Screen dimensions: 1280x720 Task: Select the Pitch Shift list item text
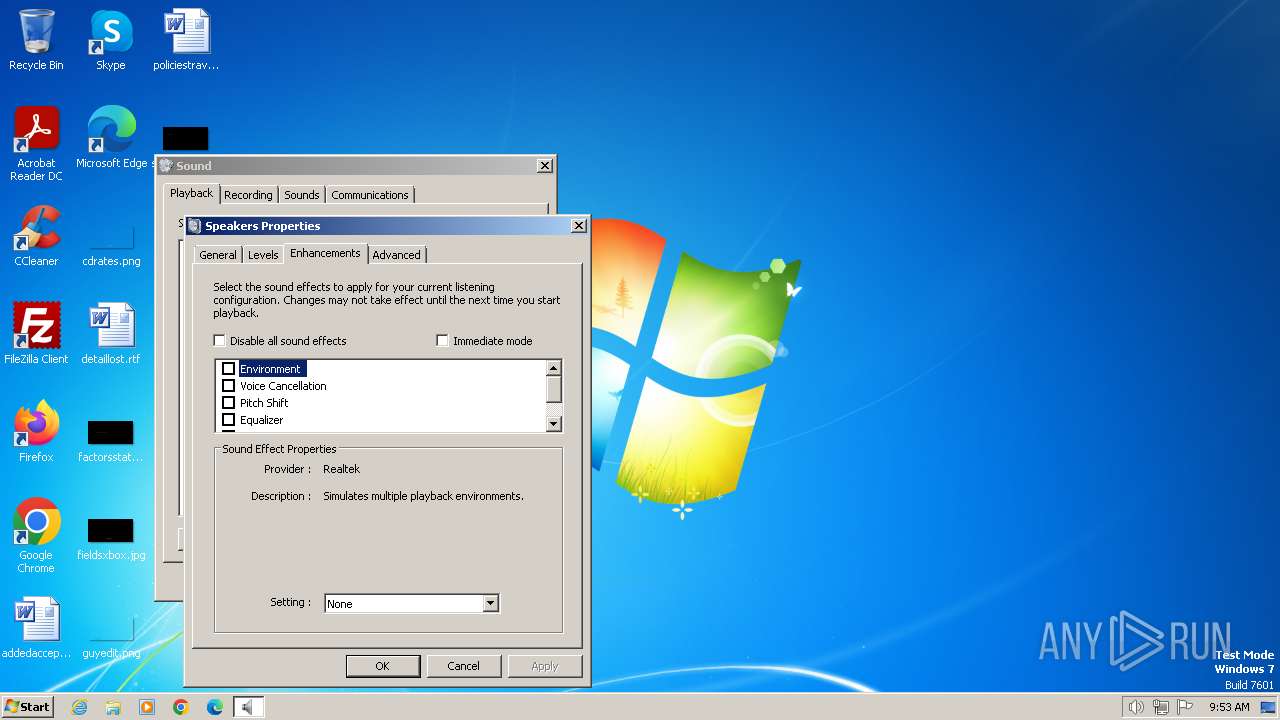pyautogui.click(x=264, y=403)
